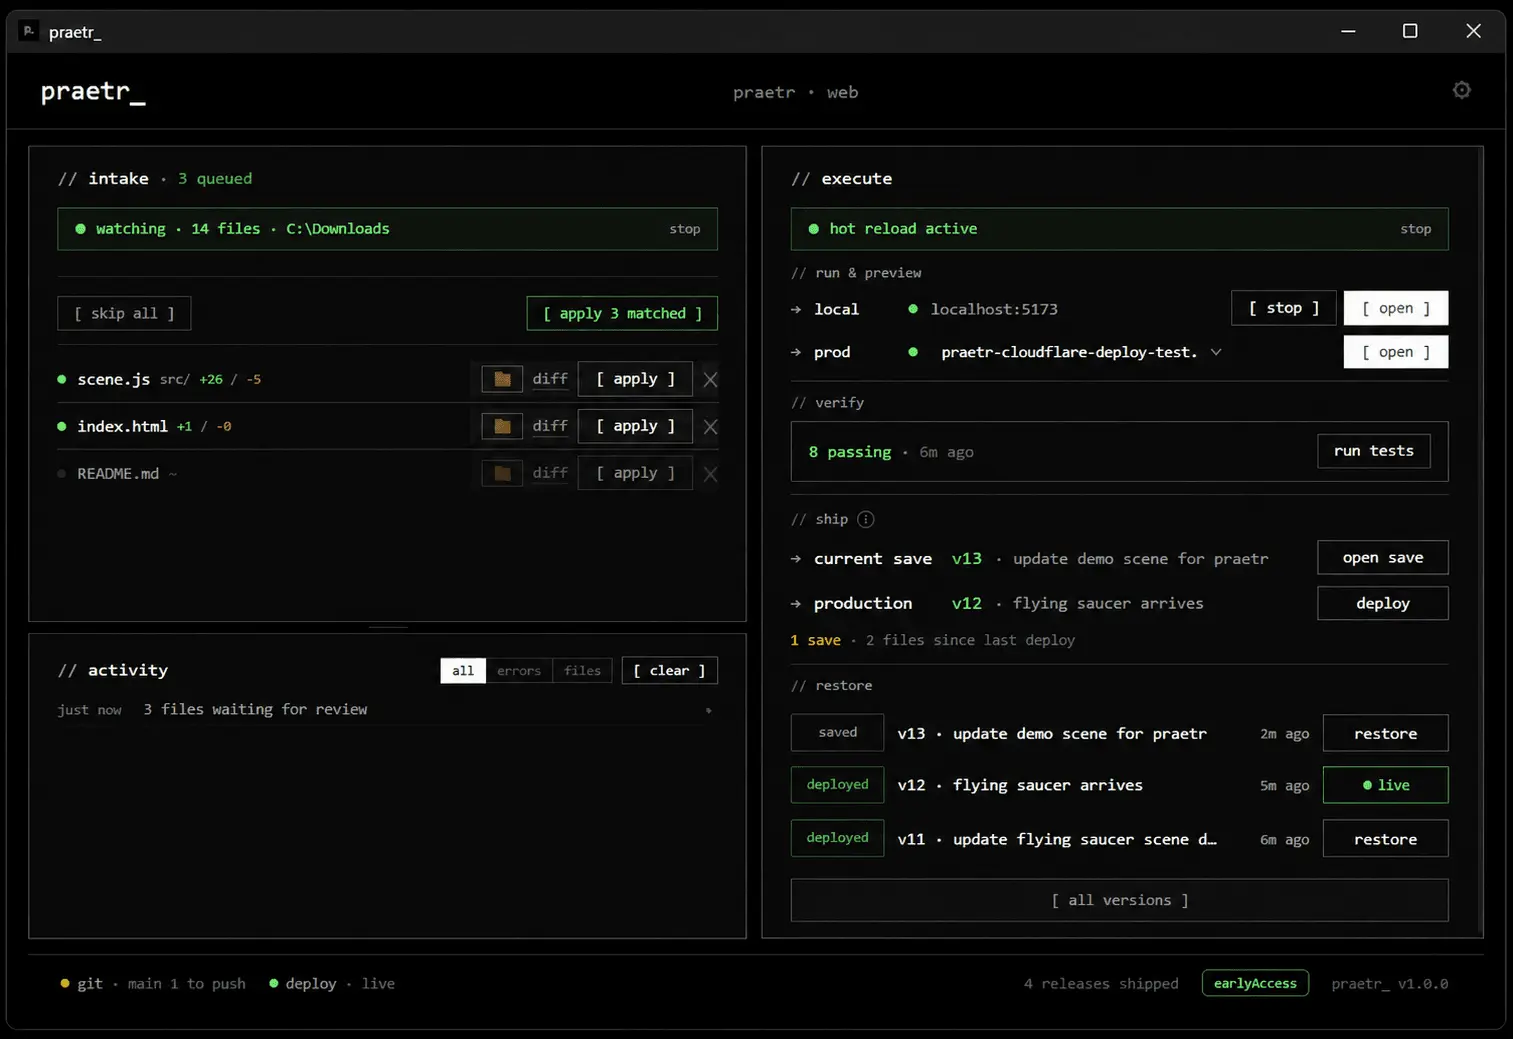Restore version v13
Viewport: 1513px width, 1039px height.
[1386, 733]
